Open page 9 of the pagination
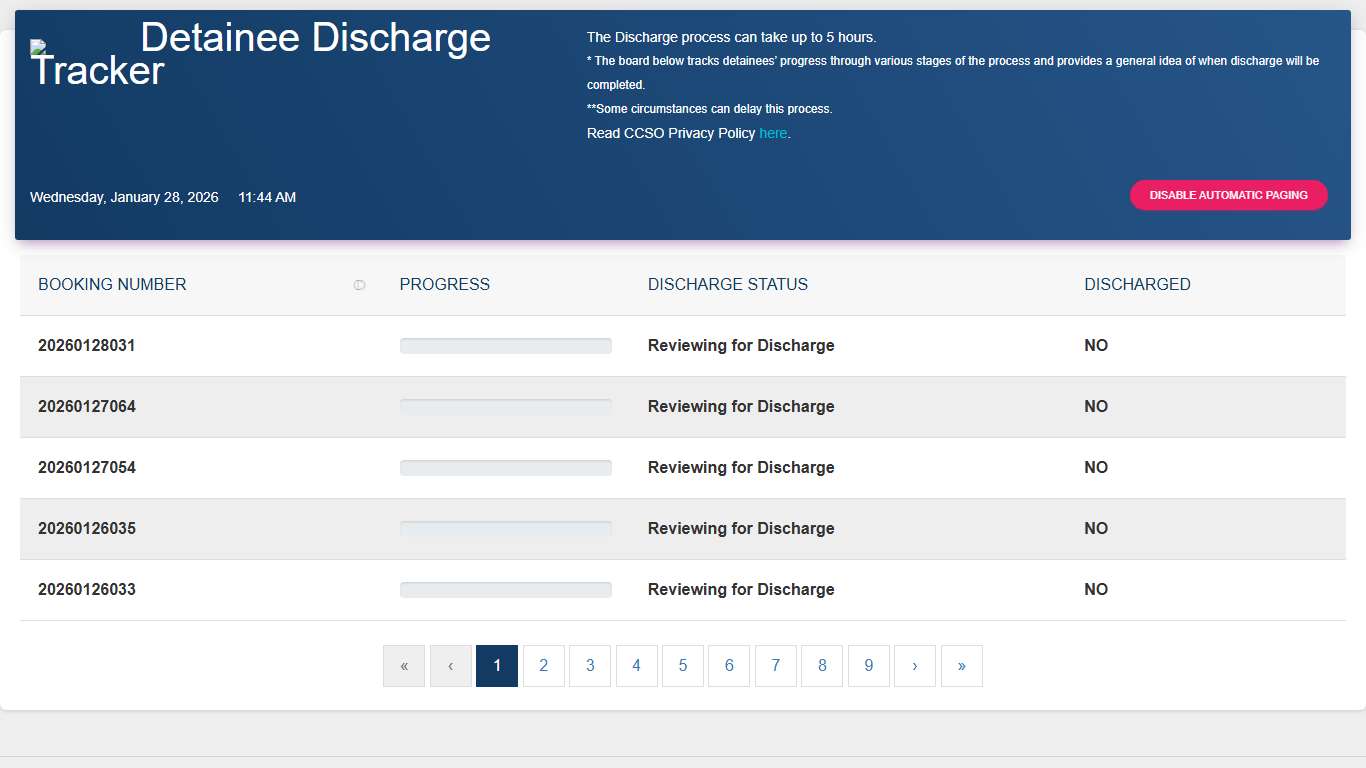This screenshot has height=768, width=1366. (868, 665)
